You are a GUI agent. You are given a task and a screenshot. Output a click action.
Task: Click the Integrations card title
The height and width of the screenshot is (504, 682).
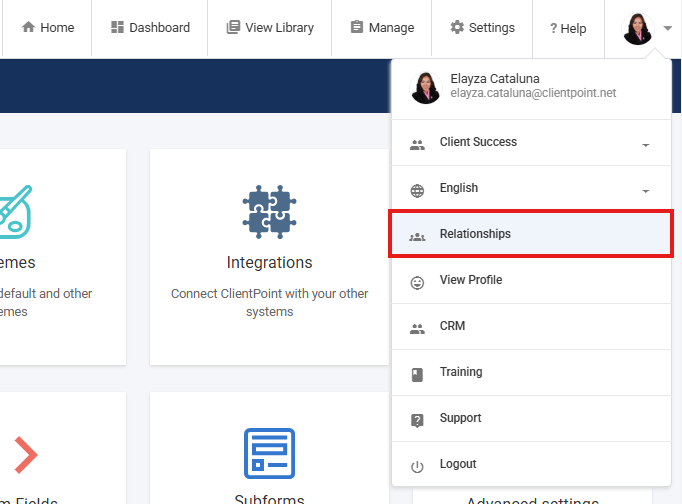coord(269,263)
